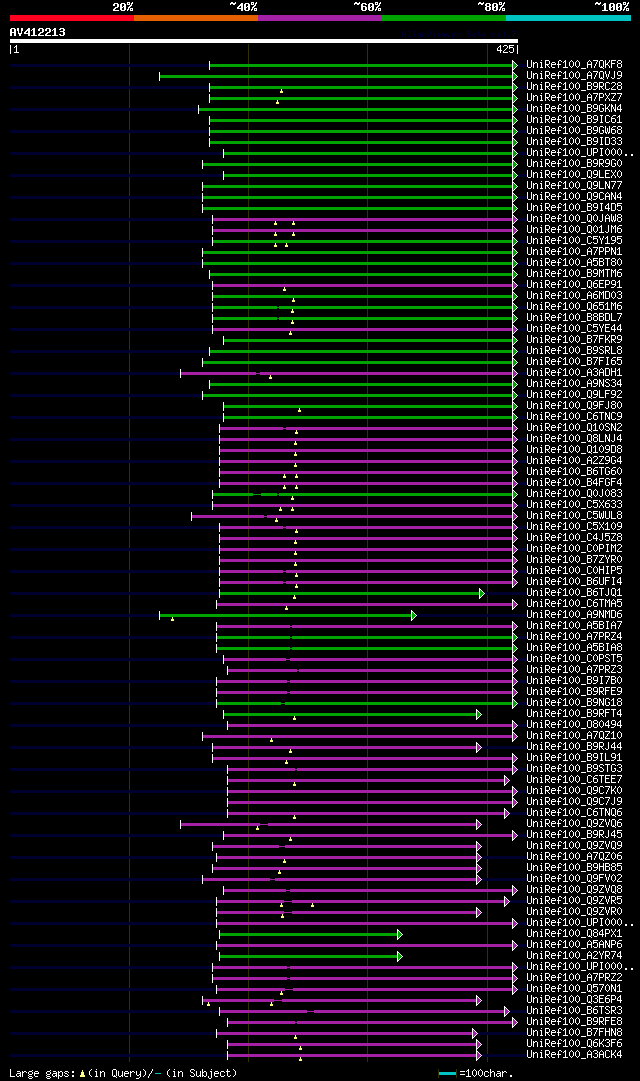This screenshot has width=640, height=1081.
Task: Click the UniRef100_O80494 label
Action: [574, 725]
